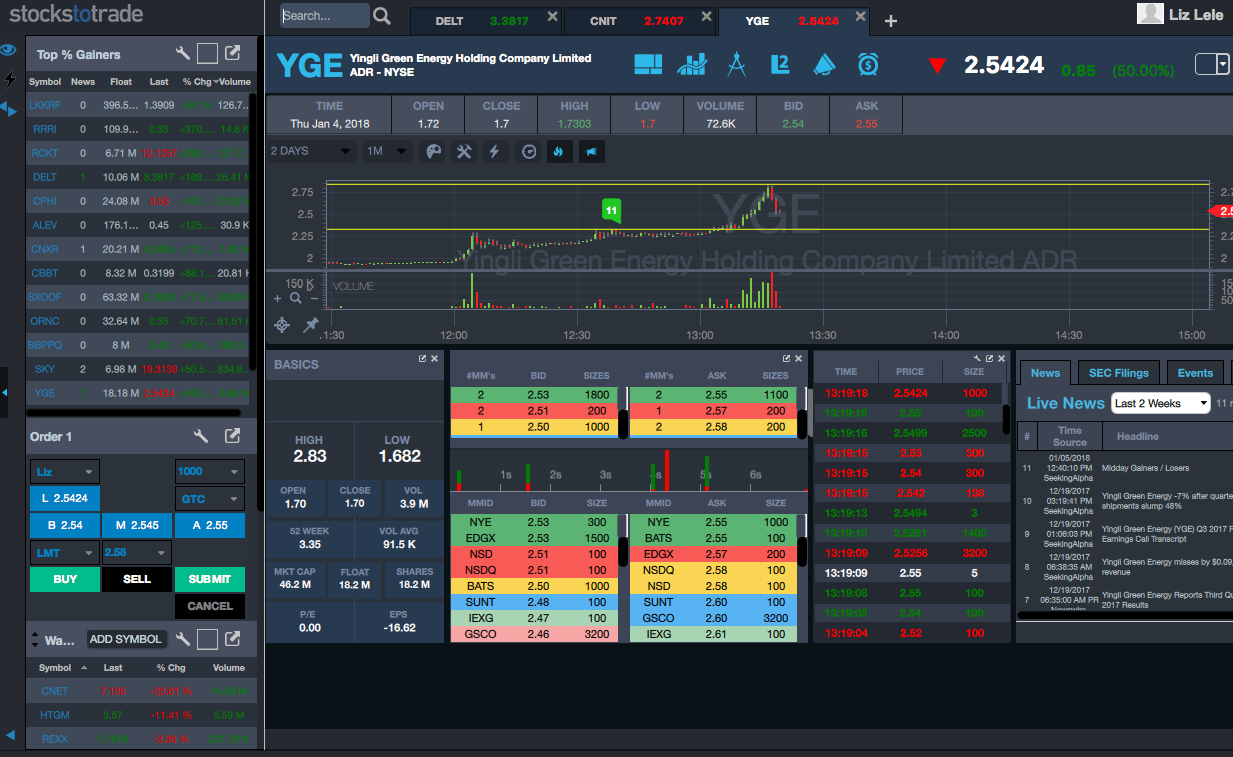Click the chart crosshair icon
The image size is (1233, 757).
tap(282, 325)
